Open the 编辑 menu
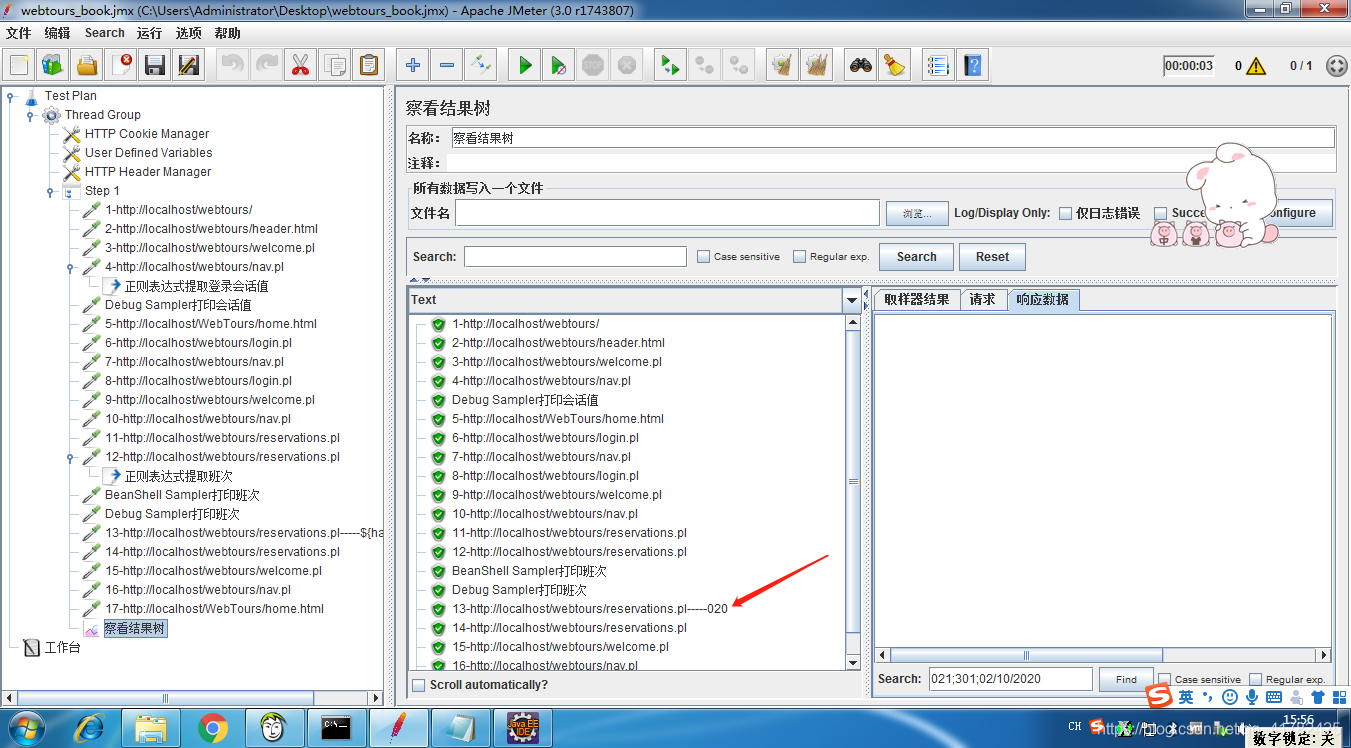The width and height of the screenshot is (1351, 748). click(x=57, y=33)
